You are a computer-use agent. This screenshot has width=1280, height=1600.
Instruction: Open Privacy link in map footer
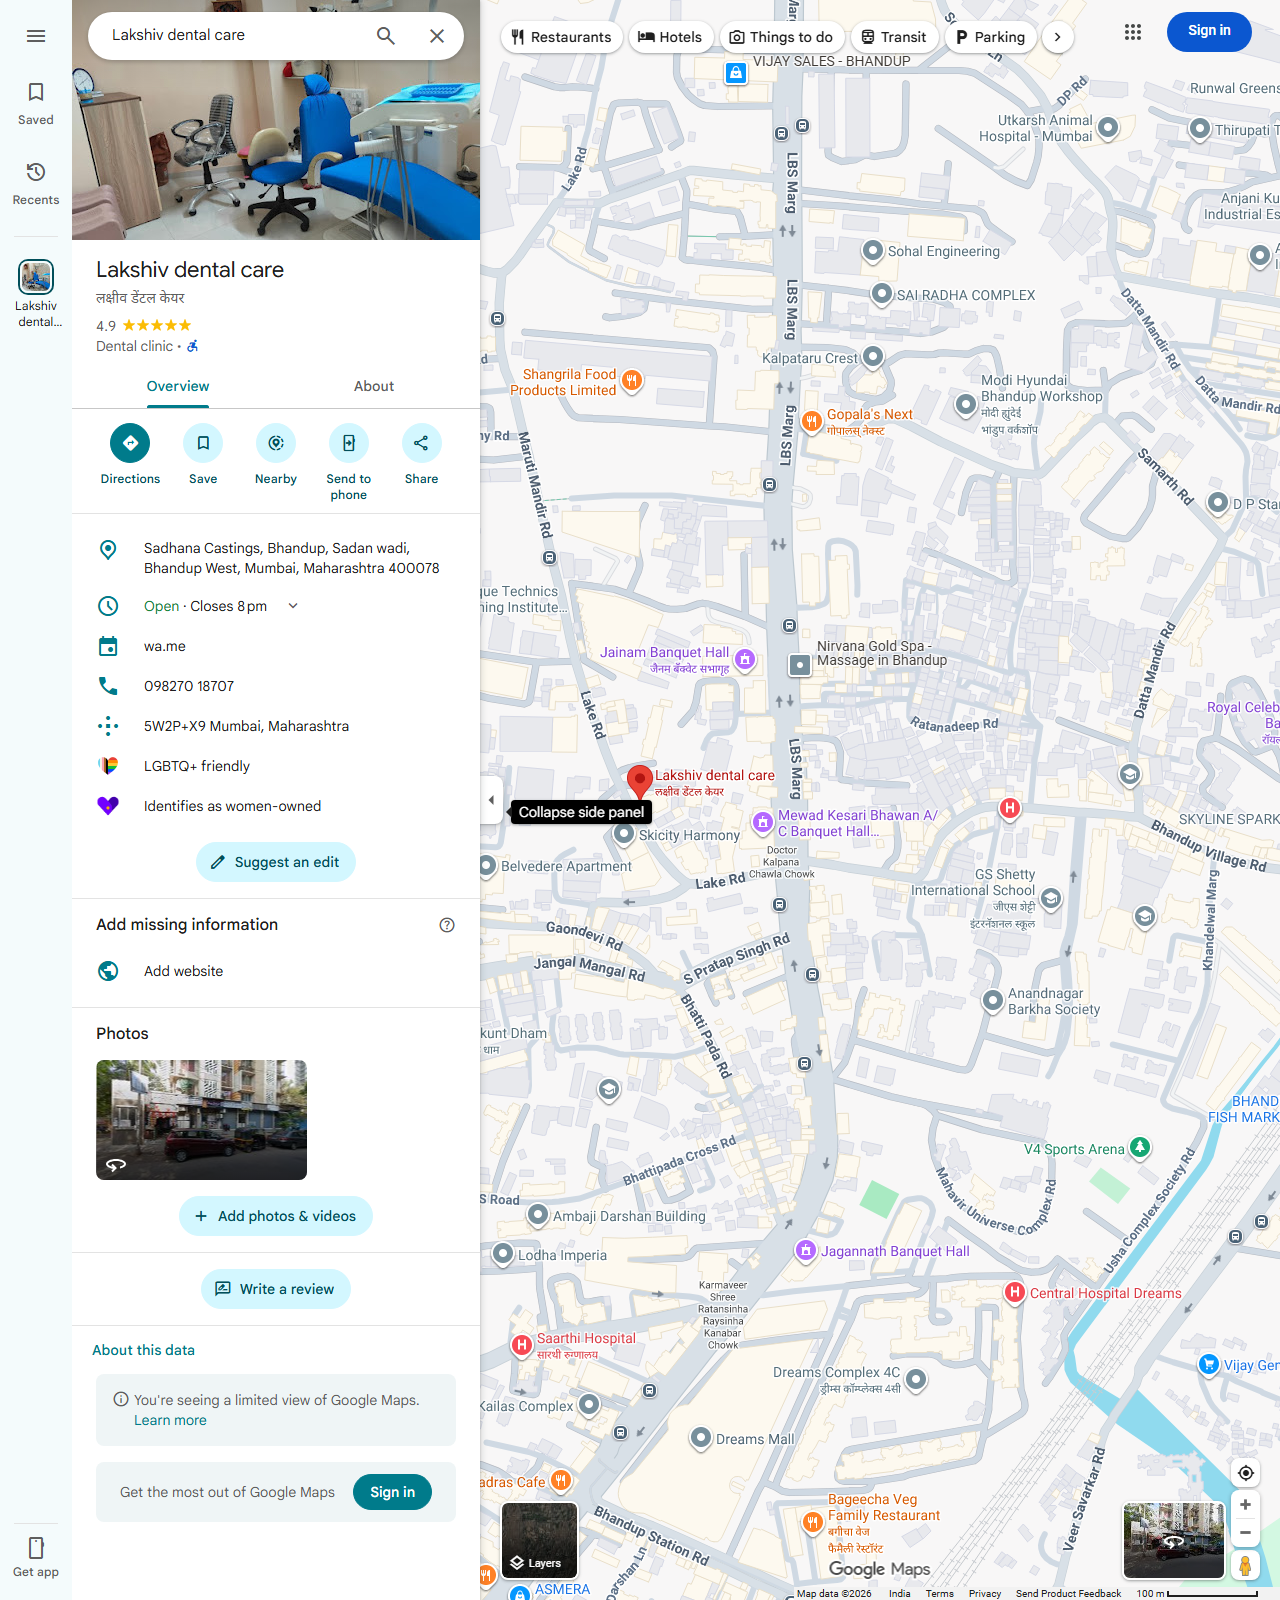[984, 1593]
